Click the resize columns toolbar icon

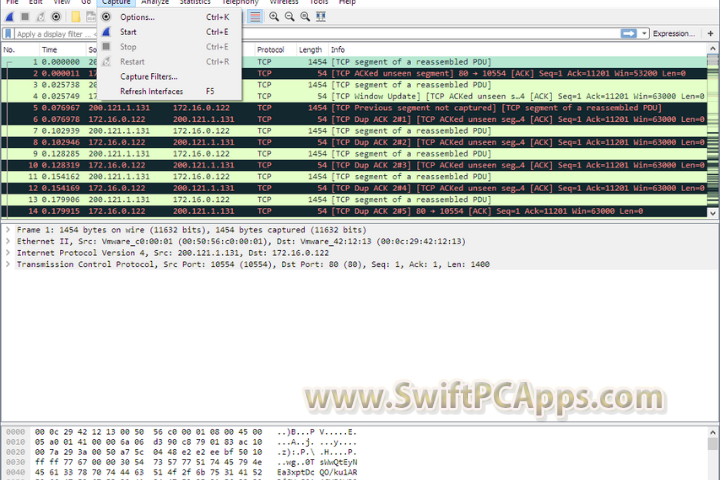pyautogui.click(x=321, y=17)
